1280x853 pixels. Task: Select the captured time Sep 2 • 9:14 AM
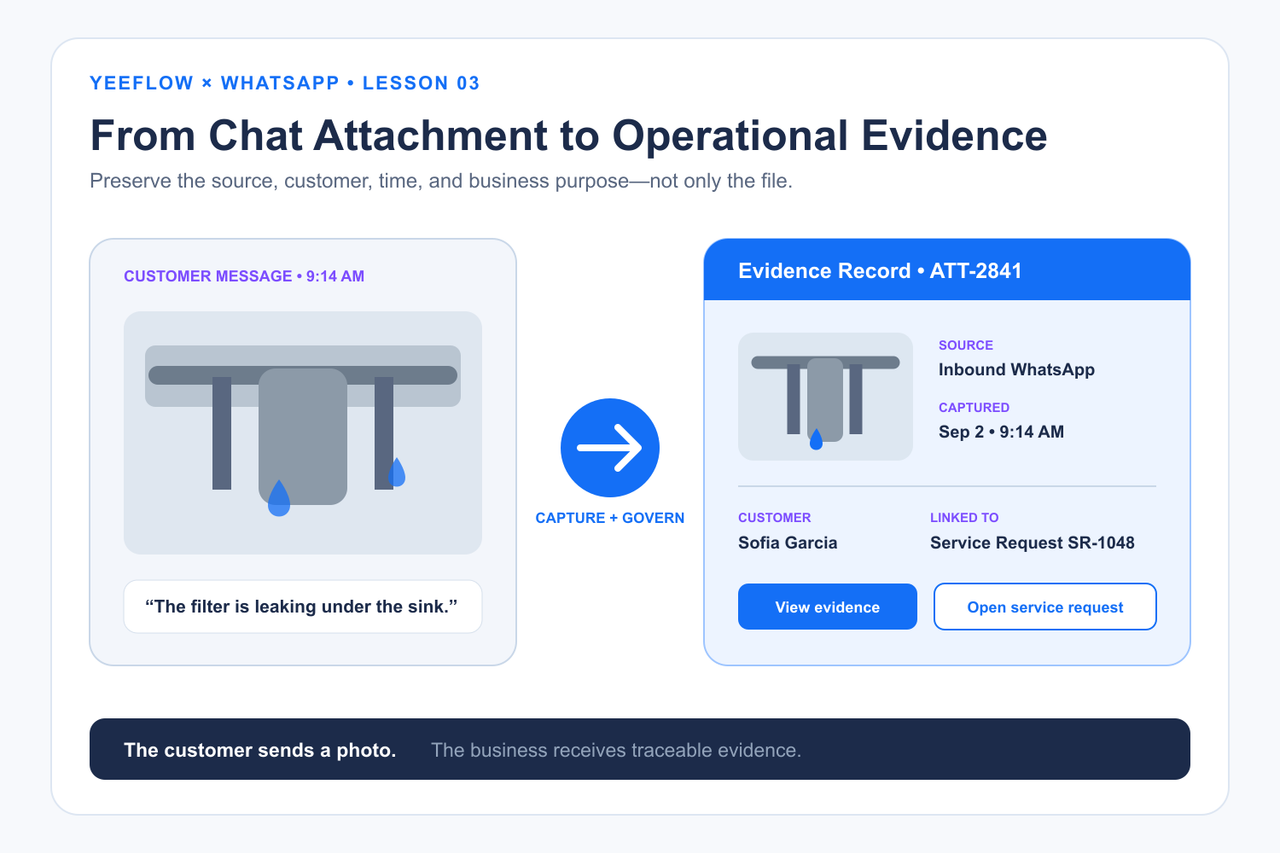(x=1001, y=432)
